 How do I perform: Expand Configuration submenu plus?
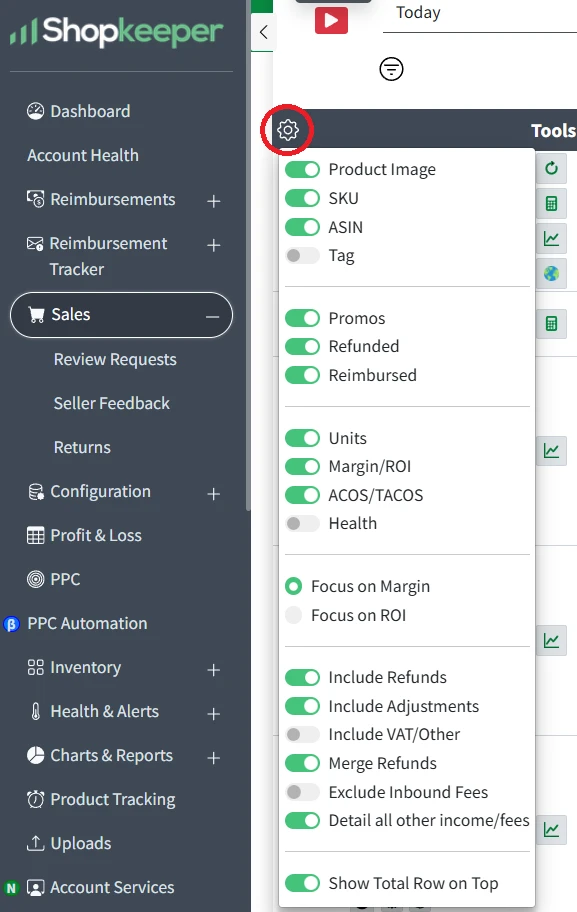point(213,494)
